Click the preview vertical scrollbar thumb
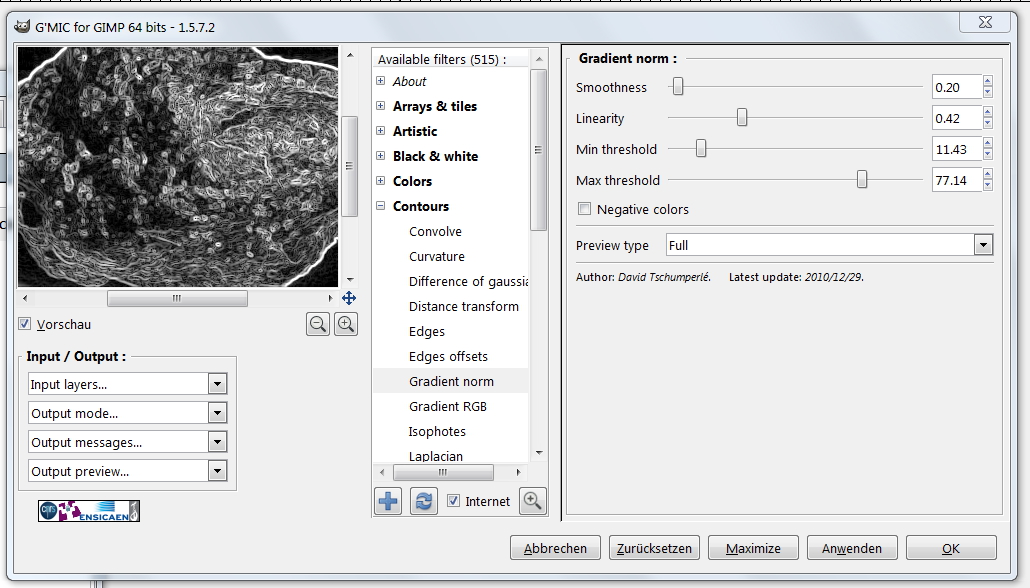This screenshot has width=1030, height=588. point(349,166)
